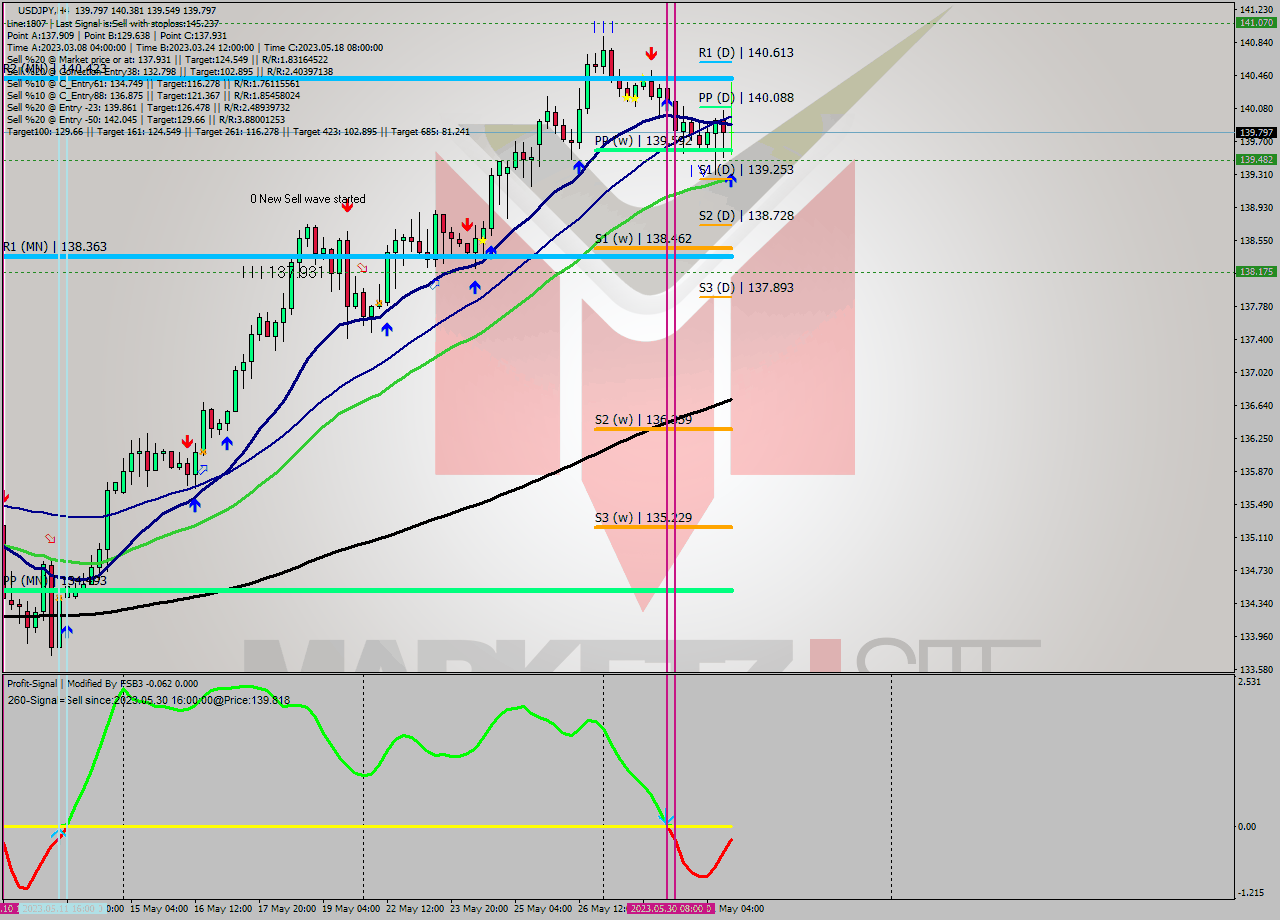This screenshot has height=920, width=1280.
Task: Click the red sell arrow above the recent high candles
Action: (651, 51)
